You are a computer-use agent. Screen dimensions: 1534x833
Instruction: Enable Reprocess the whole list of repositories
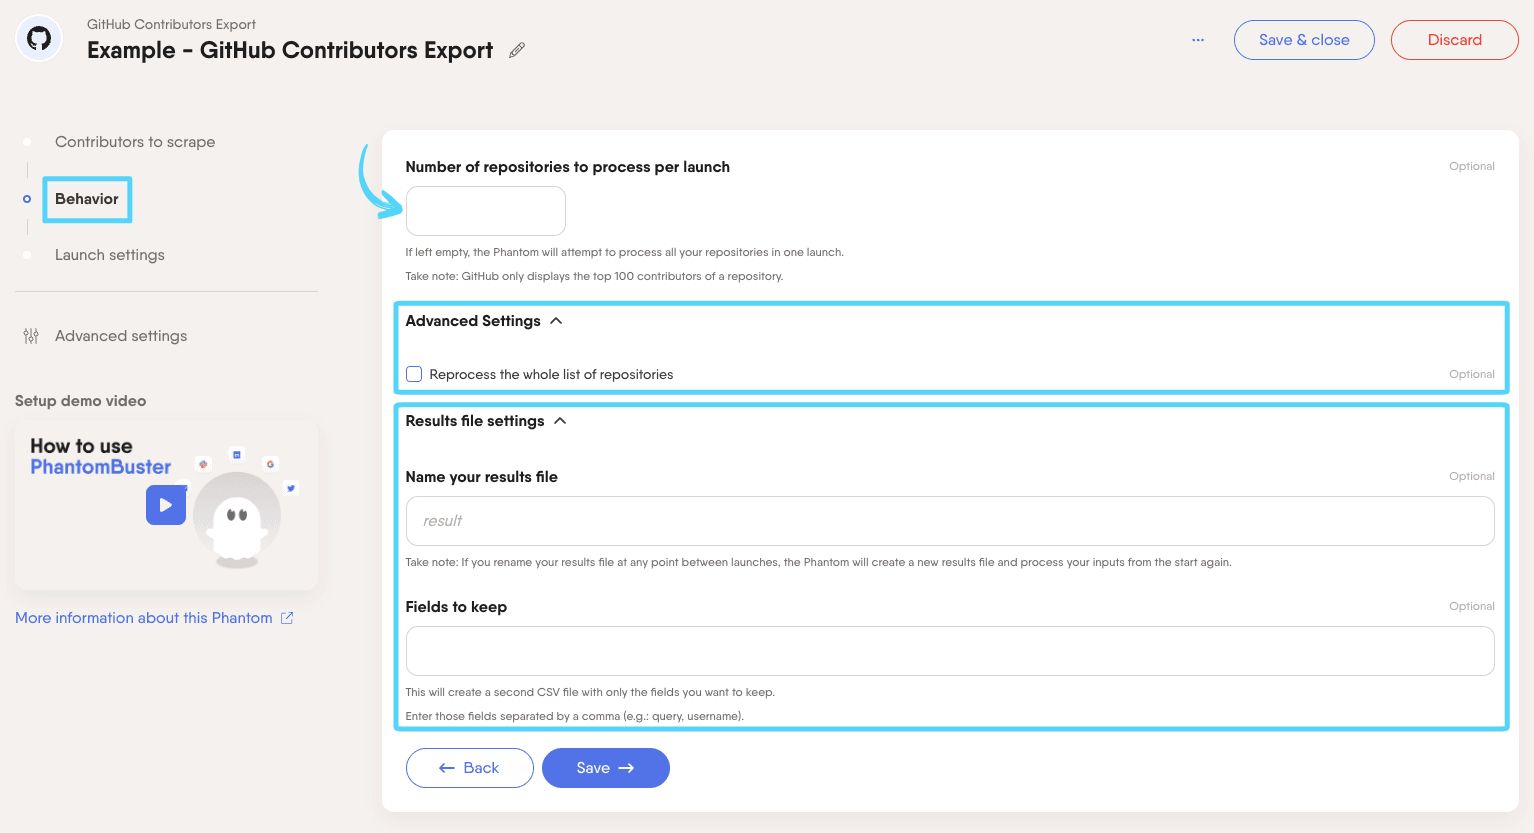[x=414, y=374]
